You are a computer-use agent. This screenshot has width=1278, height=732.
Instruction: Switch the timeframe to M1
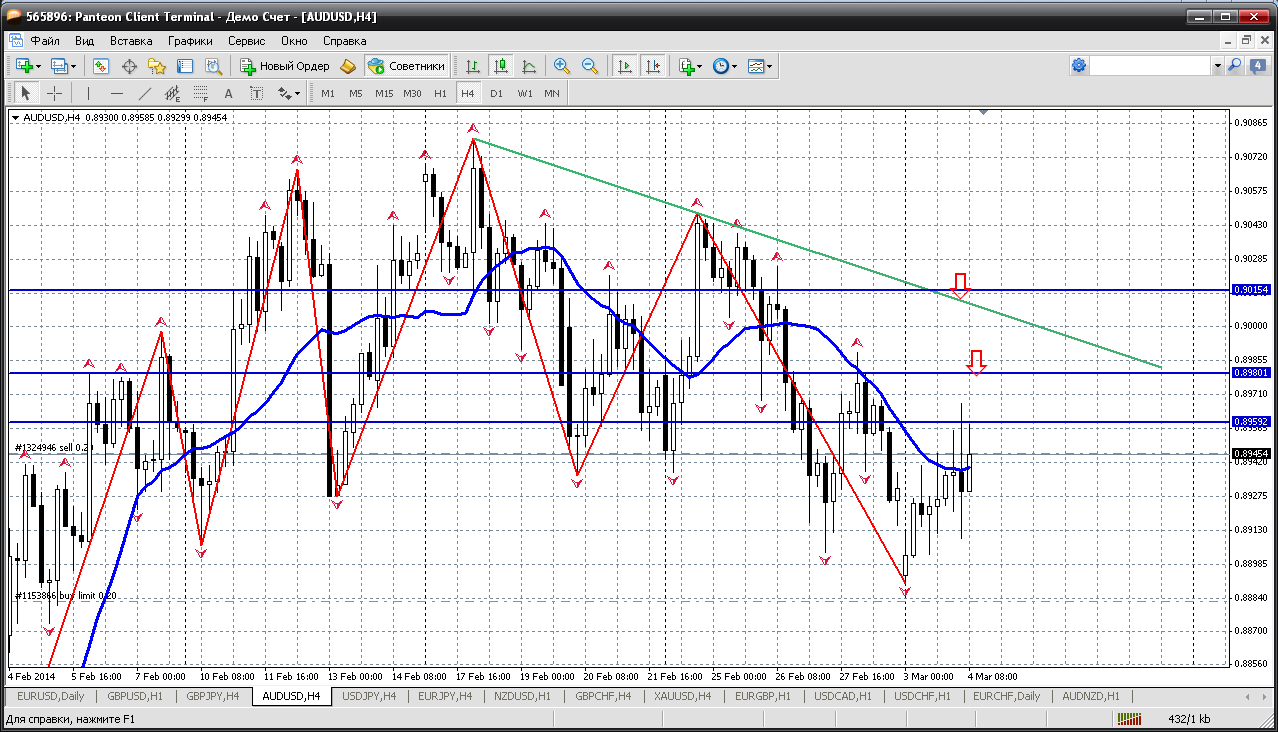click(x=328, y=93)
